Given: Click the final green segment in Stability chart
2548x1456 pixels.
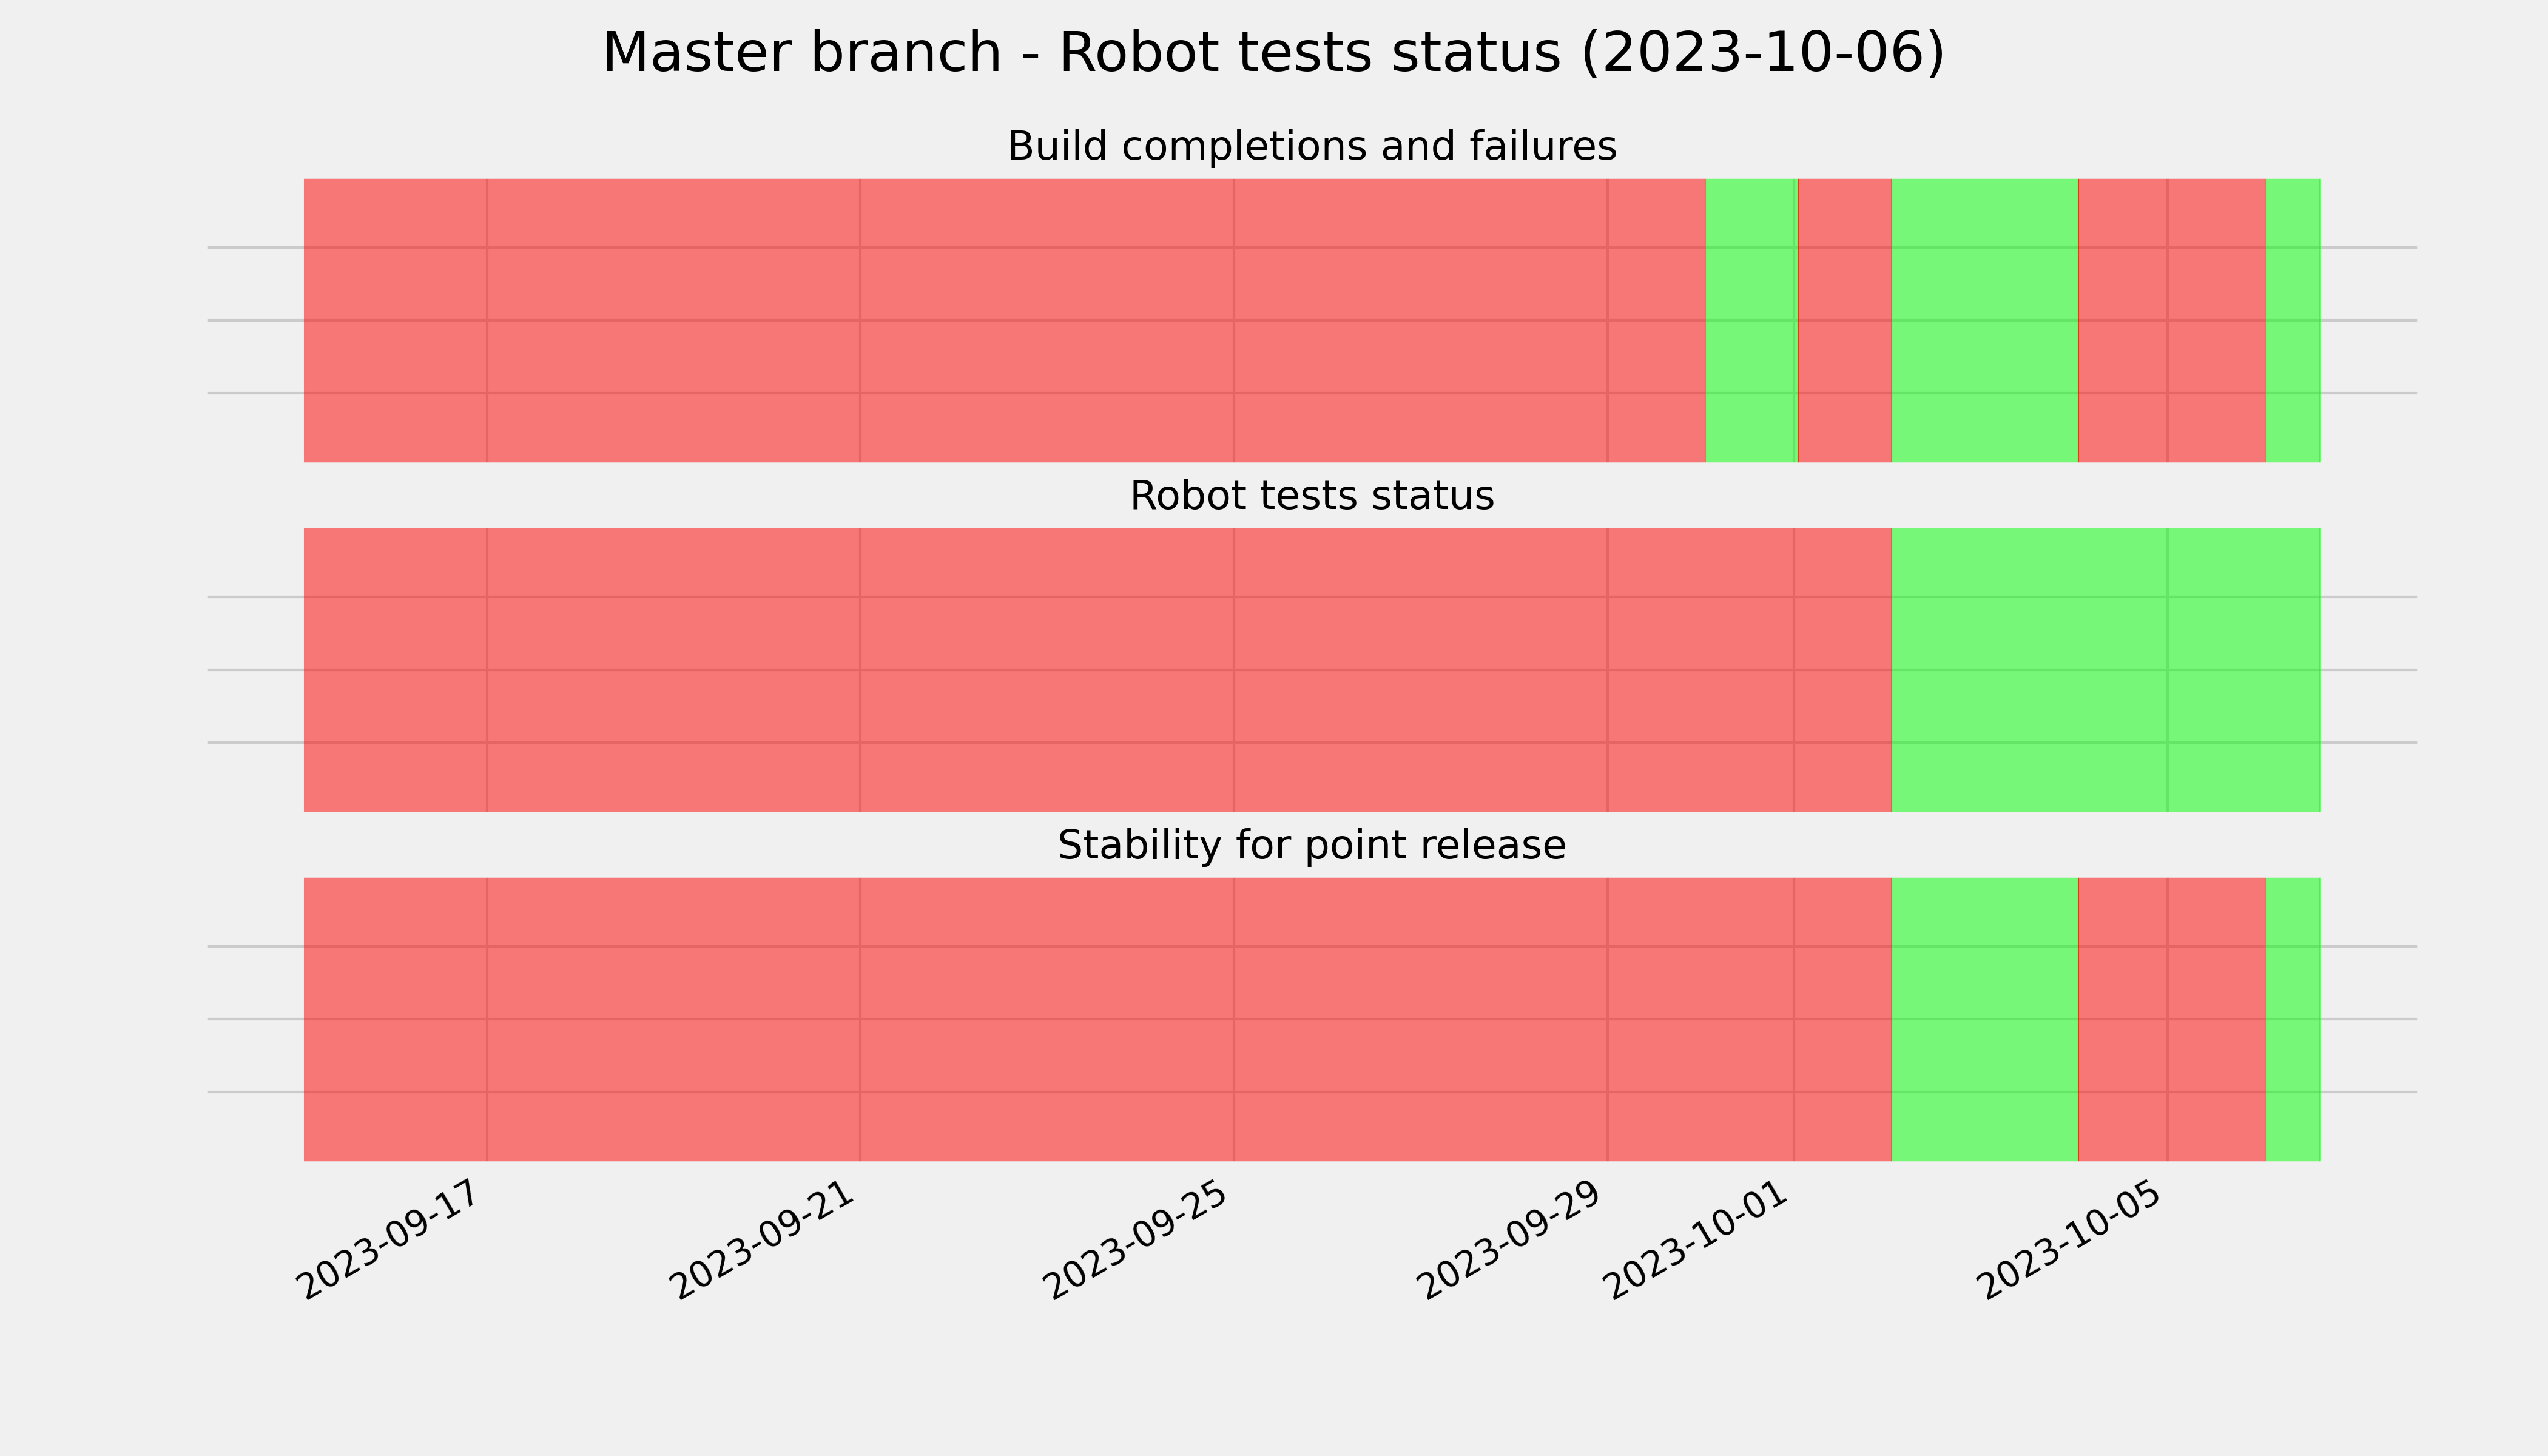Looking at the screenshot, I should tap(2292, 1019).
